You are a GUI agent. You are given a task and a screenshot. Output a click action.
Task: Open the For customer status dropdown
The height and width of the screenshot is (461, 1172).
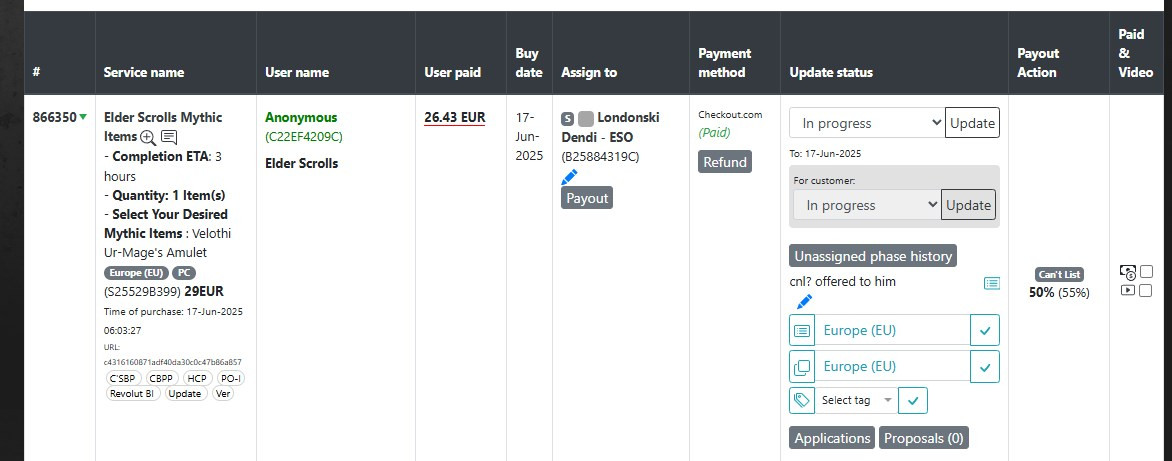[x=866, y=205]
